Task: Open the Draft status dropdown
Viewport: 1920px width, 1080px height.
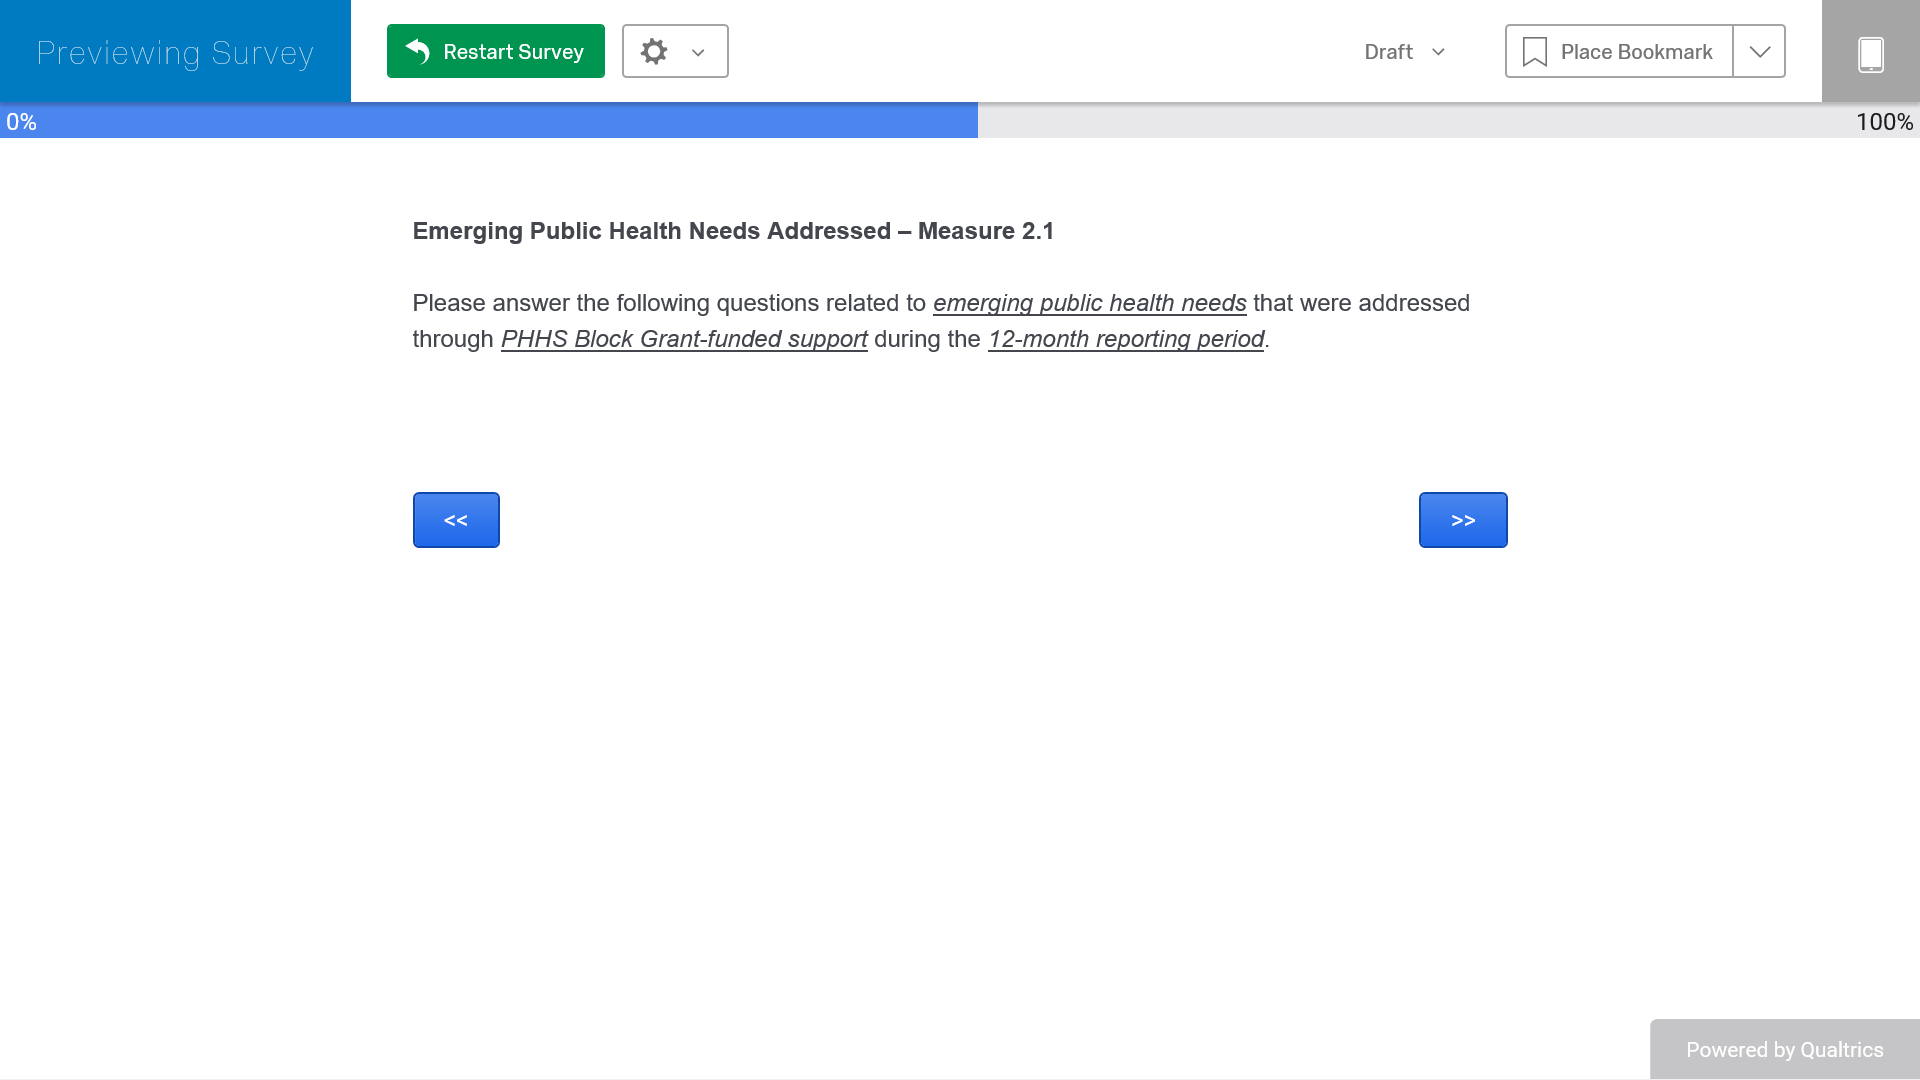Action: click(1389, 52)
